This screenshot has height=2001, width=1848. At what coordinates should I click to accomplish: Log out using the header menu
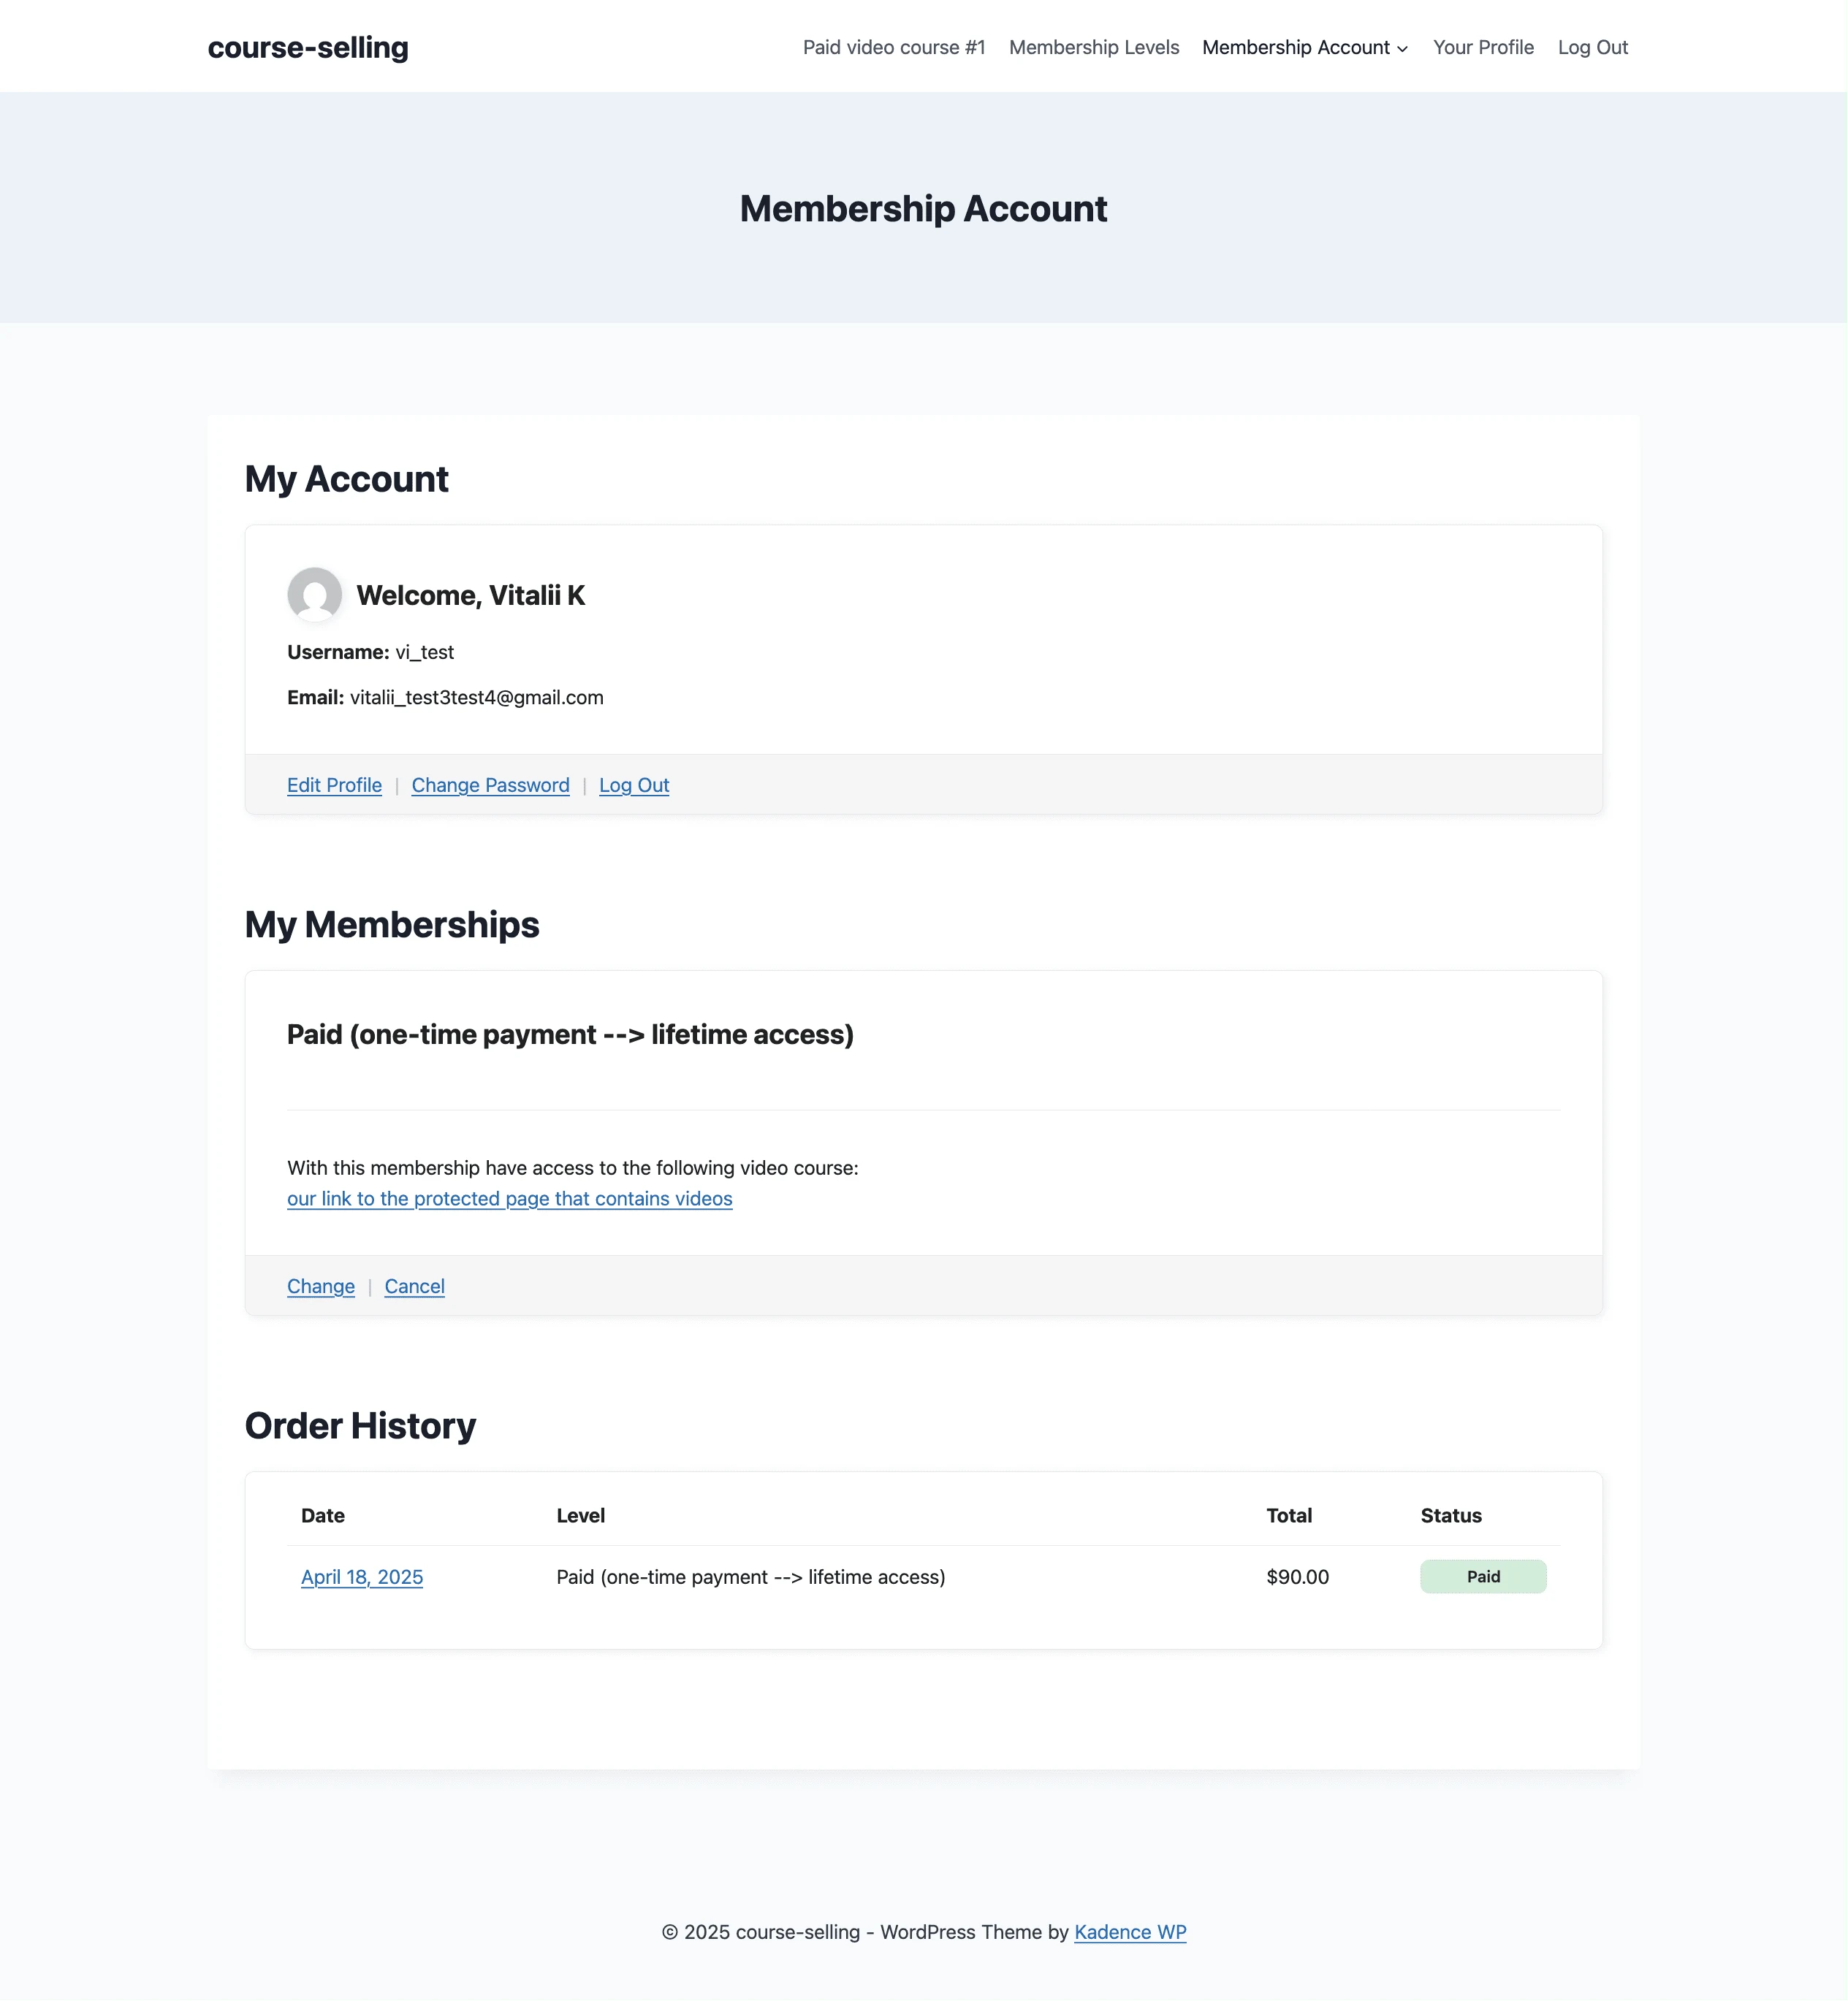[1592, 47]
